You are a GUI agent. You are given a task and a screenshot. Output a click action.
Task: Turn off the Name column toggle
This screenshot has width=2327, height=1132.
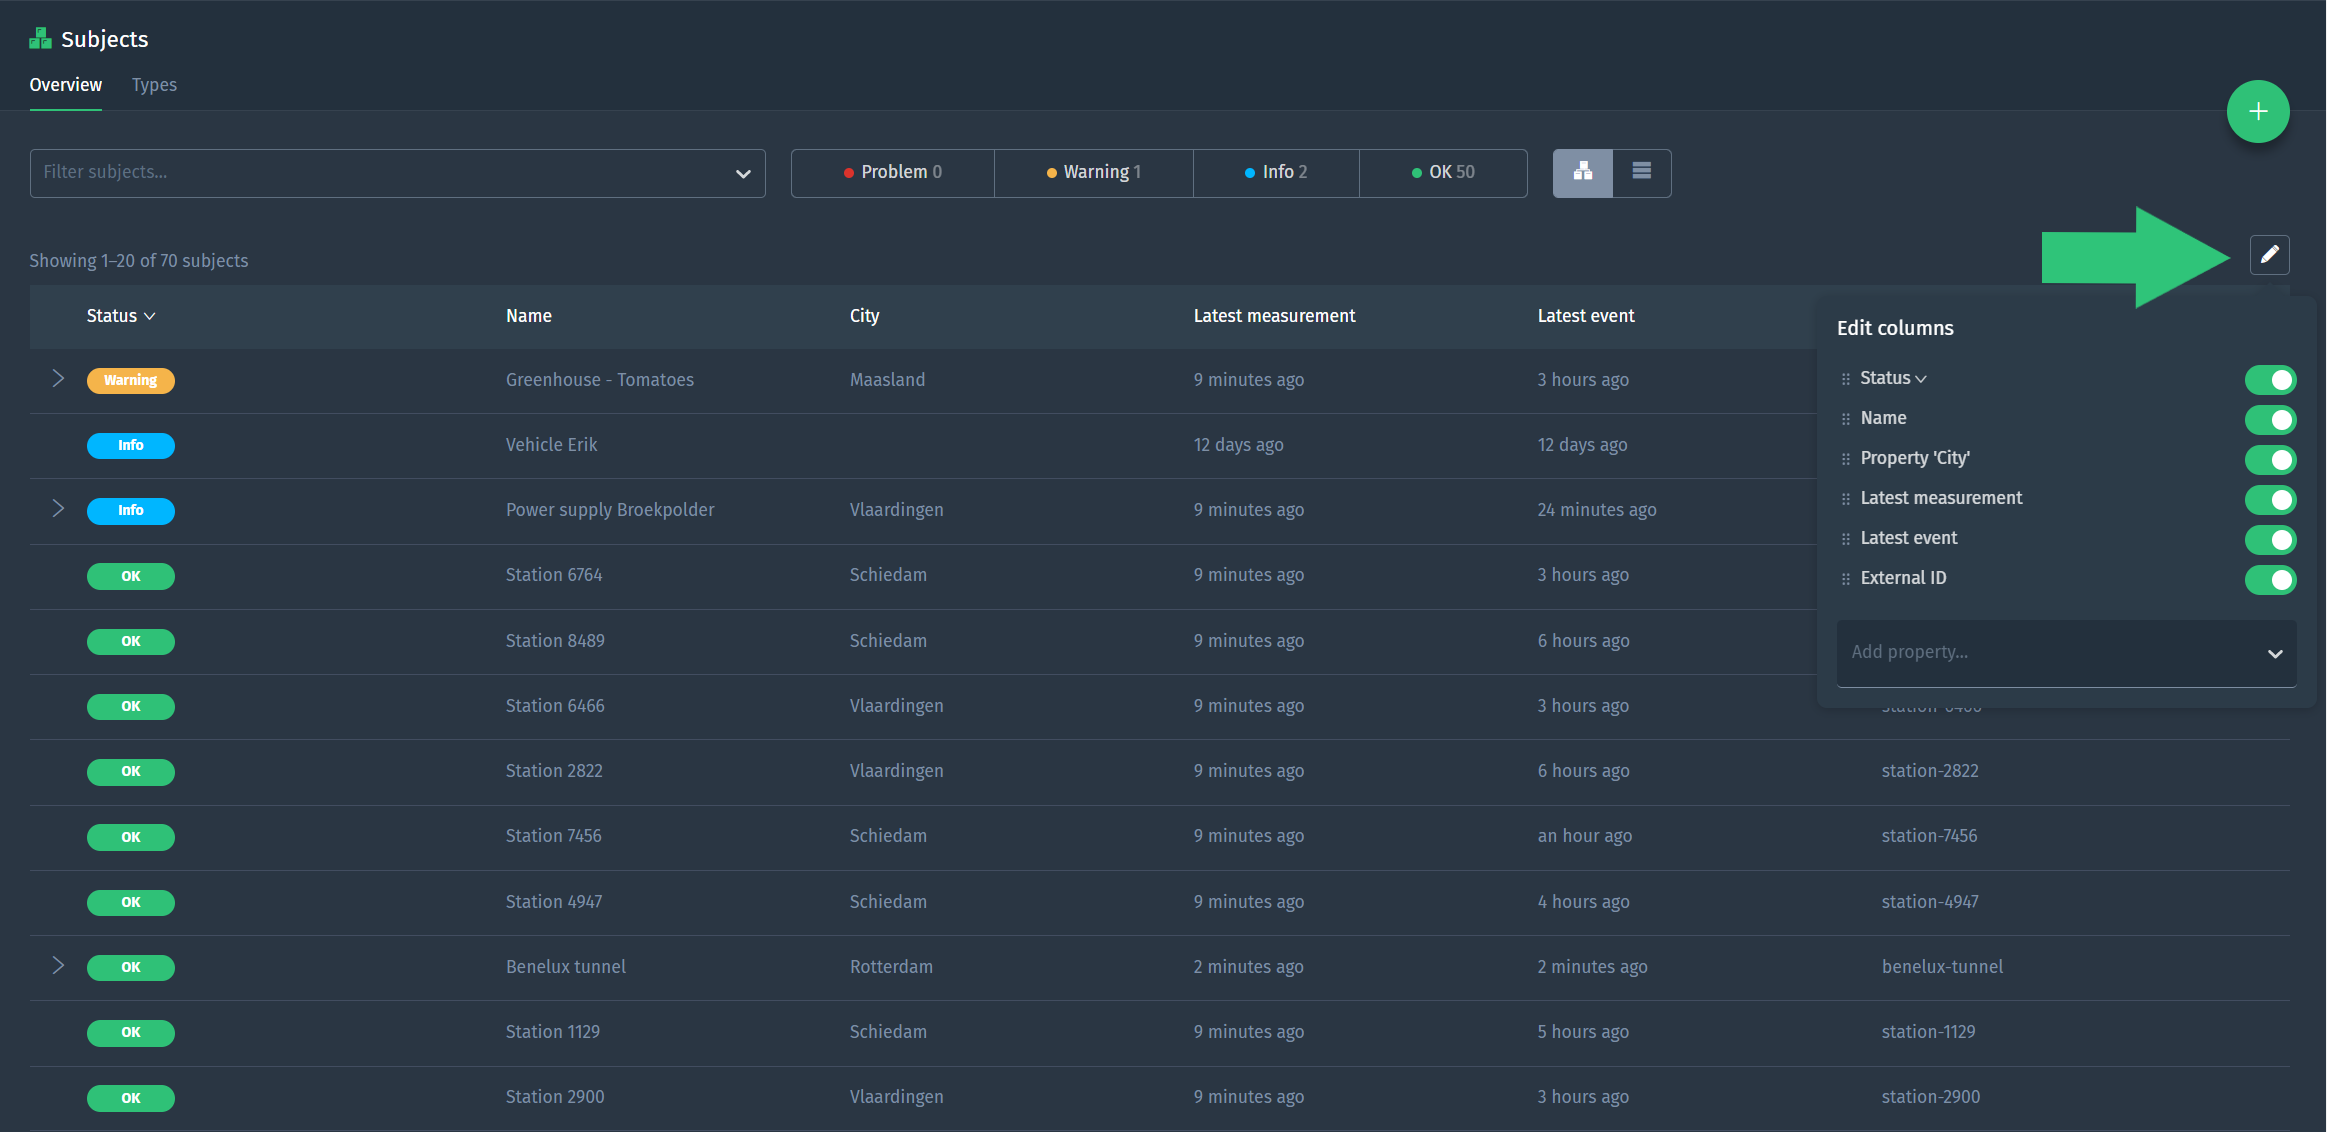(x=2270, y=419)
